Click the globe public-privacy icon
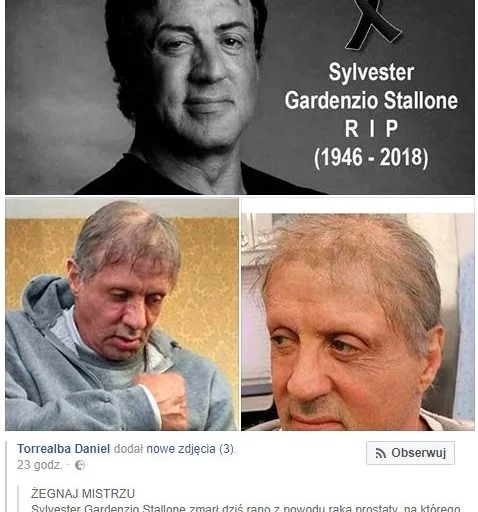 tap(80, 465)
